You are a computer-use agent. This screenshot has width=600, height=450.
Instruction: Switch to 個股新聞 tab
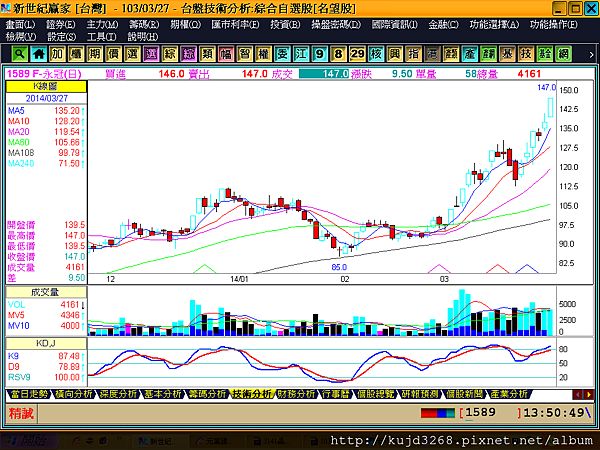coord(465,394)
